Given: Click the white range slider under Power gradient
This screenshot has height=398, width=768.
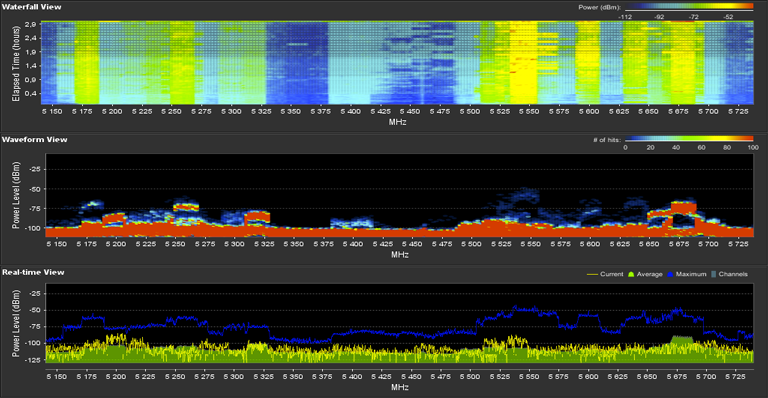Looking at the screenshot, I should [689, 10].
